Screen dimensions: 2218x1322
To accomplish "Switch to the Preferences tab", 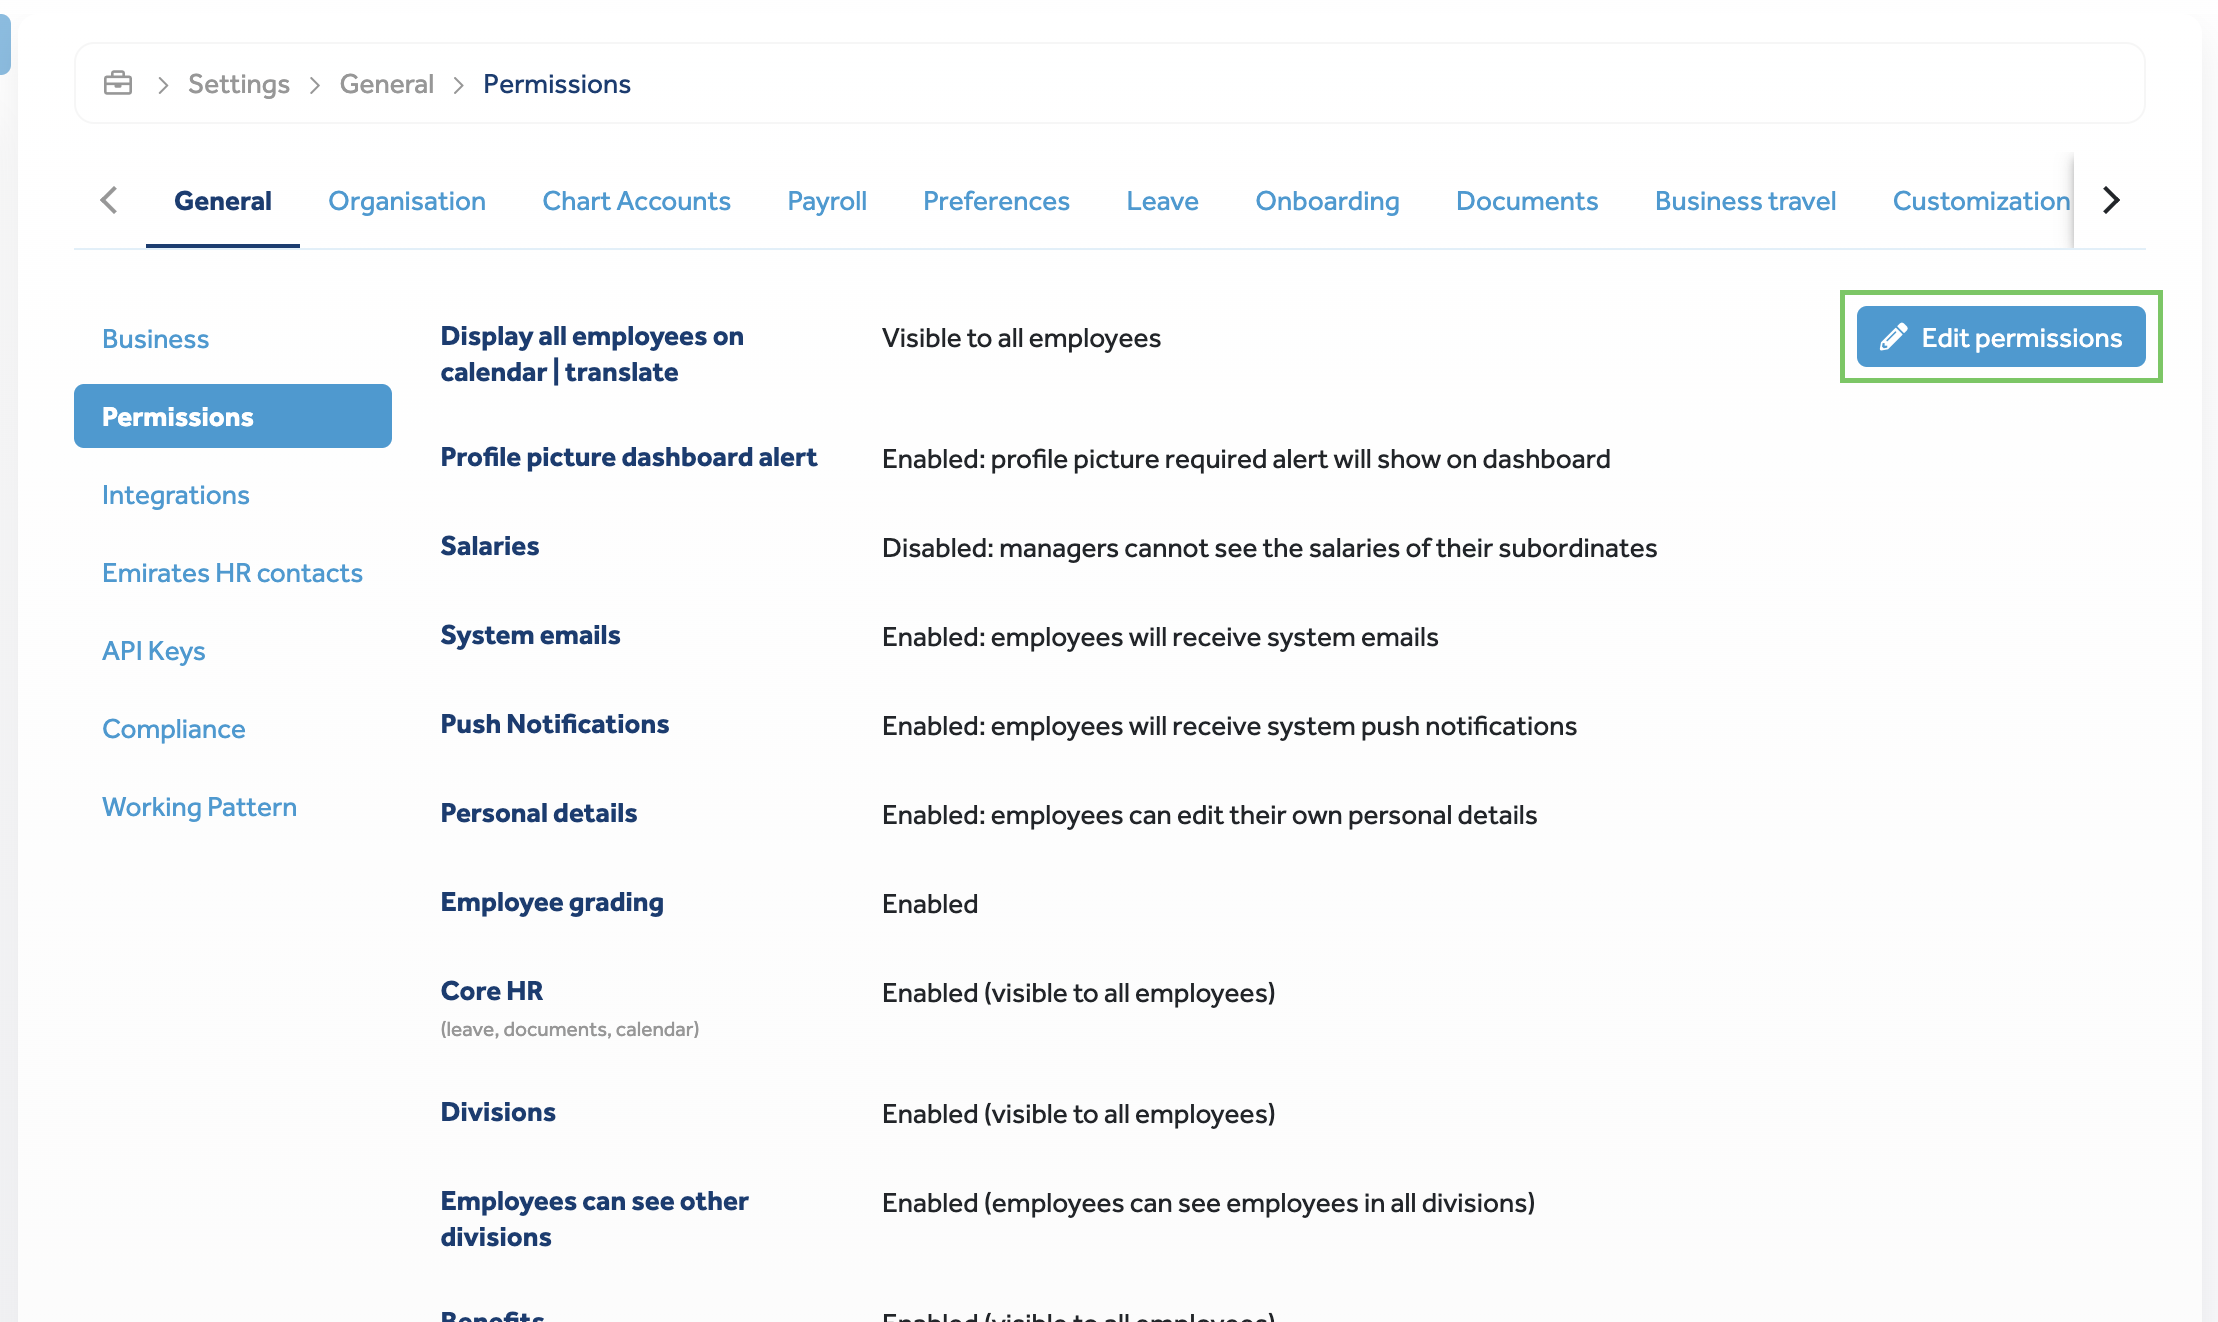I will 995,201.
